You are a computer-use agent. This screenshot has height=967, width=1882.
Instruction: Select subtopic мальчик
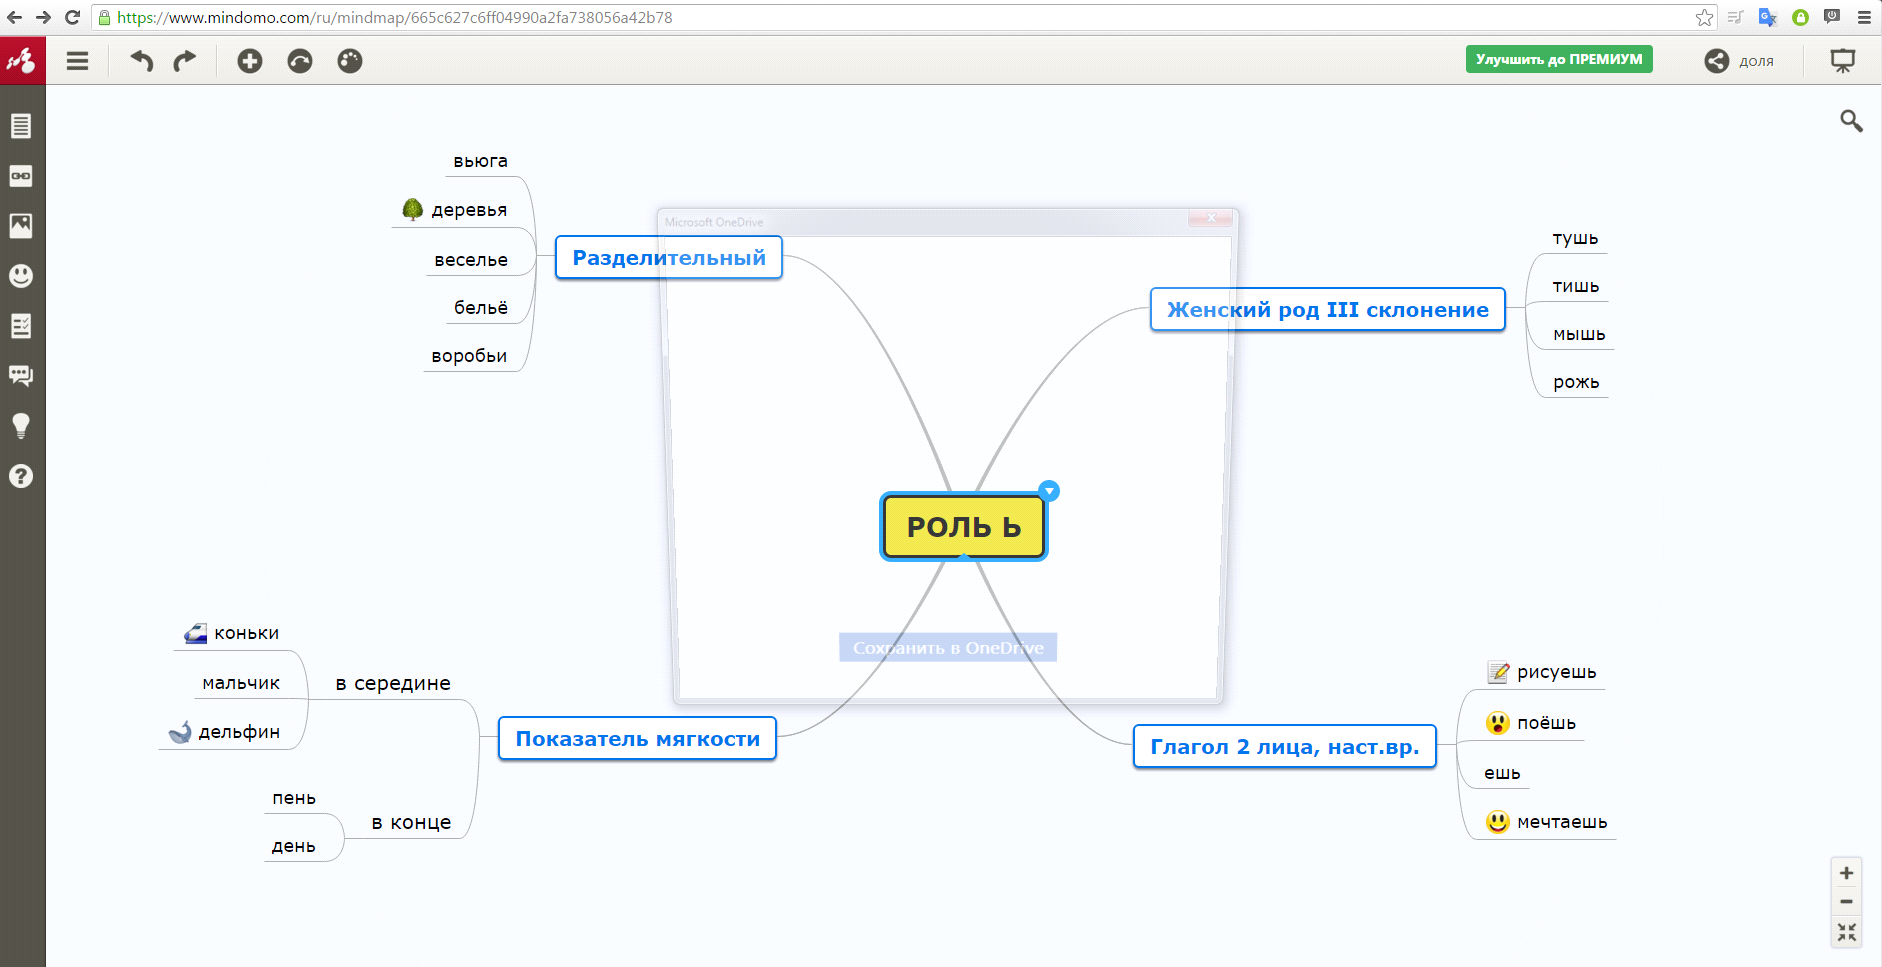point(241,684)
